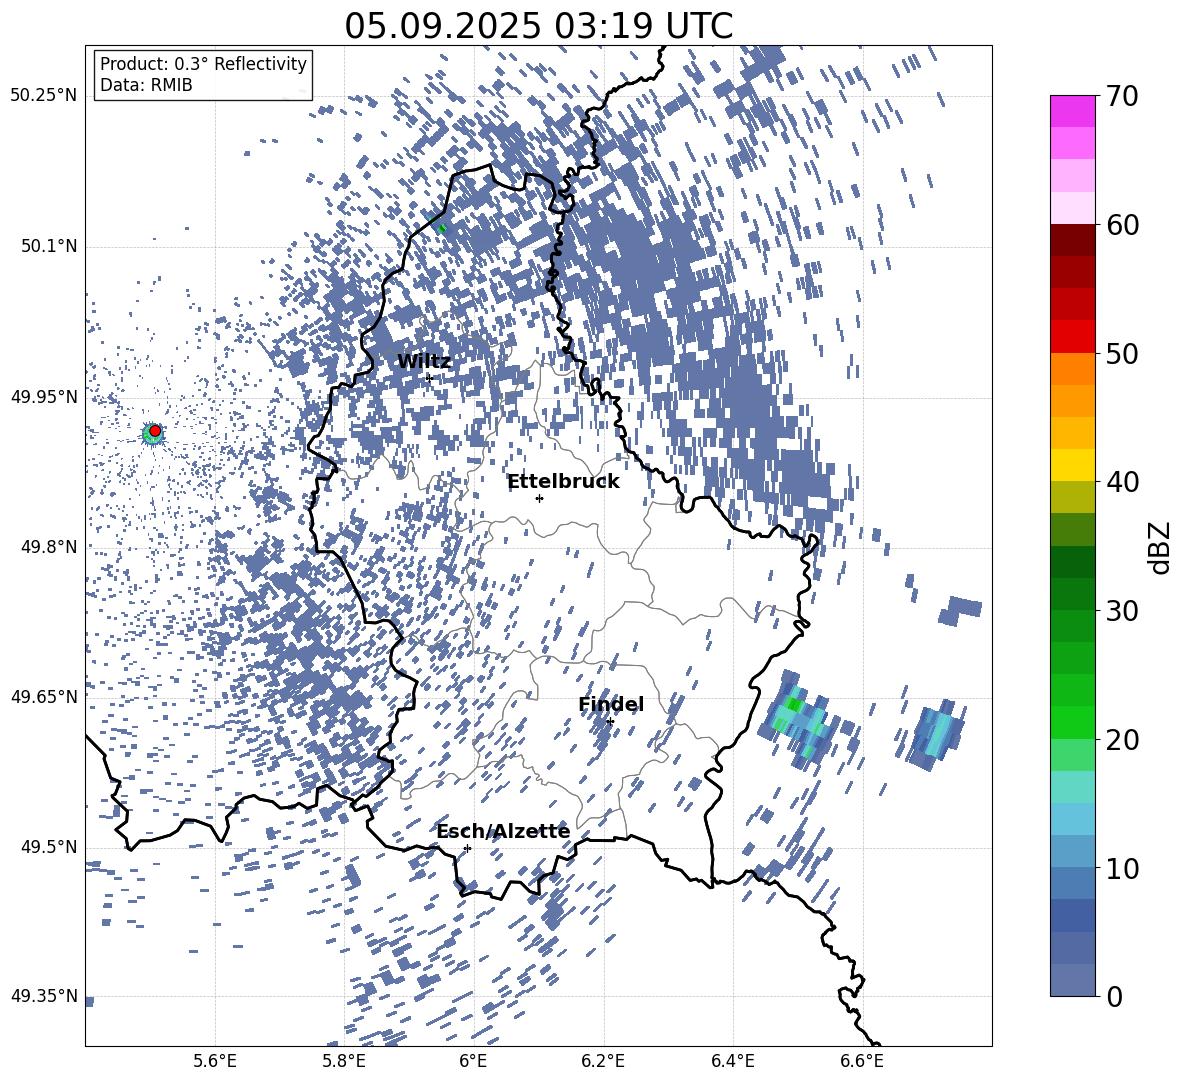Click the 50.1°N latitude label
The image size is (1184, 1081).
48,246
